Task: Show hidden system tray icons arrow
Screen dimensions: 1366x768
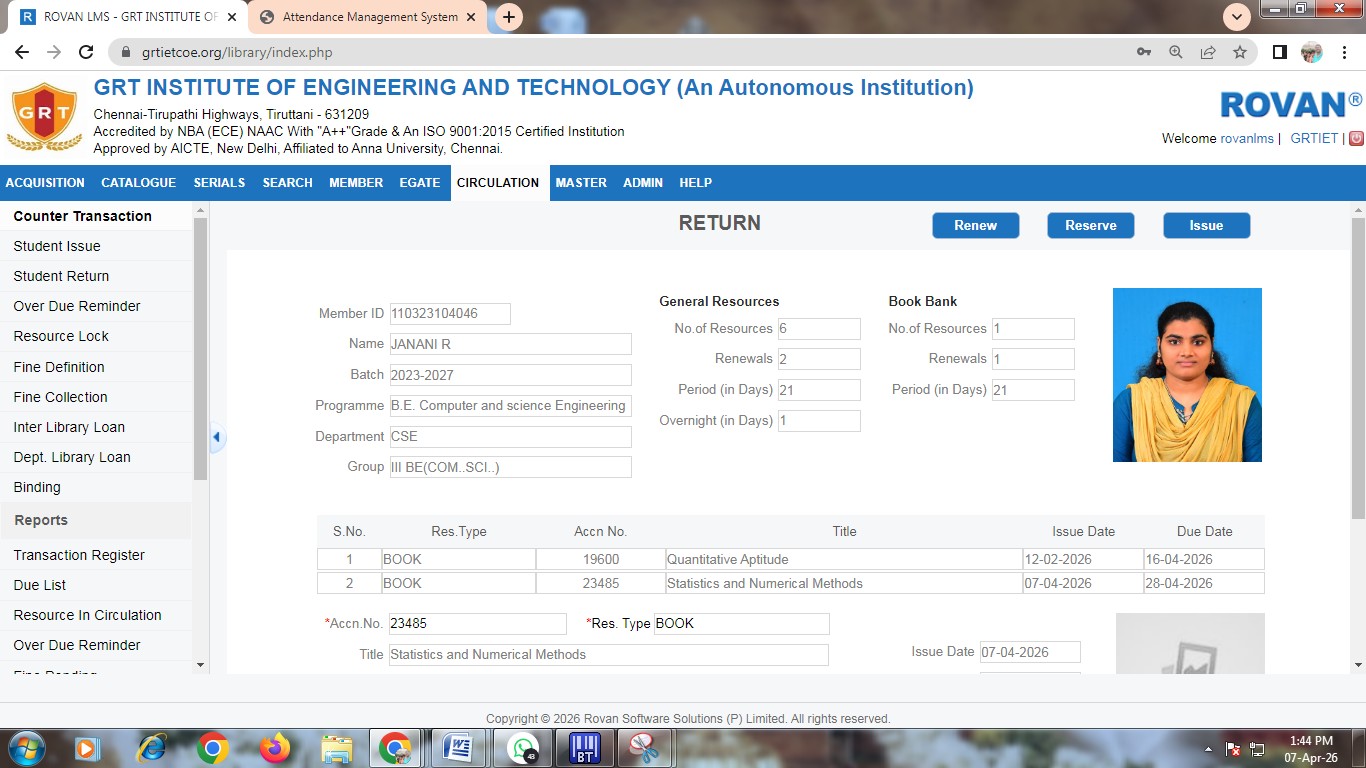Action: [1208, 749]
